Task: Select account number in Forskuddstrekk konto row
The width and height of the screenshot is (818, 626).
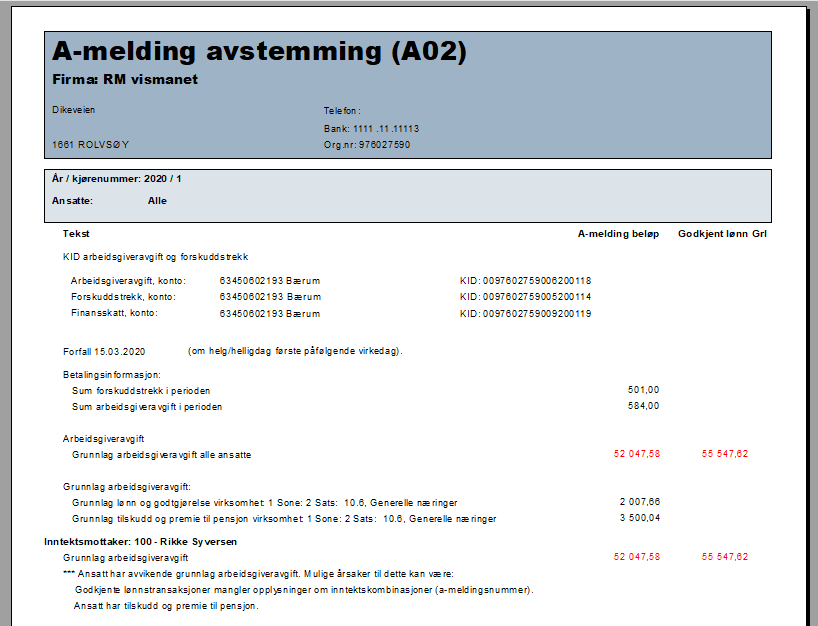Action: tap(270, 297)
